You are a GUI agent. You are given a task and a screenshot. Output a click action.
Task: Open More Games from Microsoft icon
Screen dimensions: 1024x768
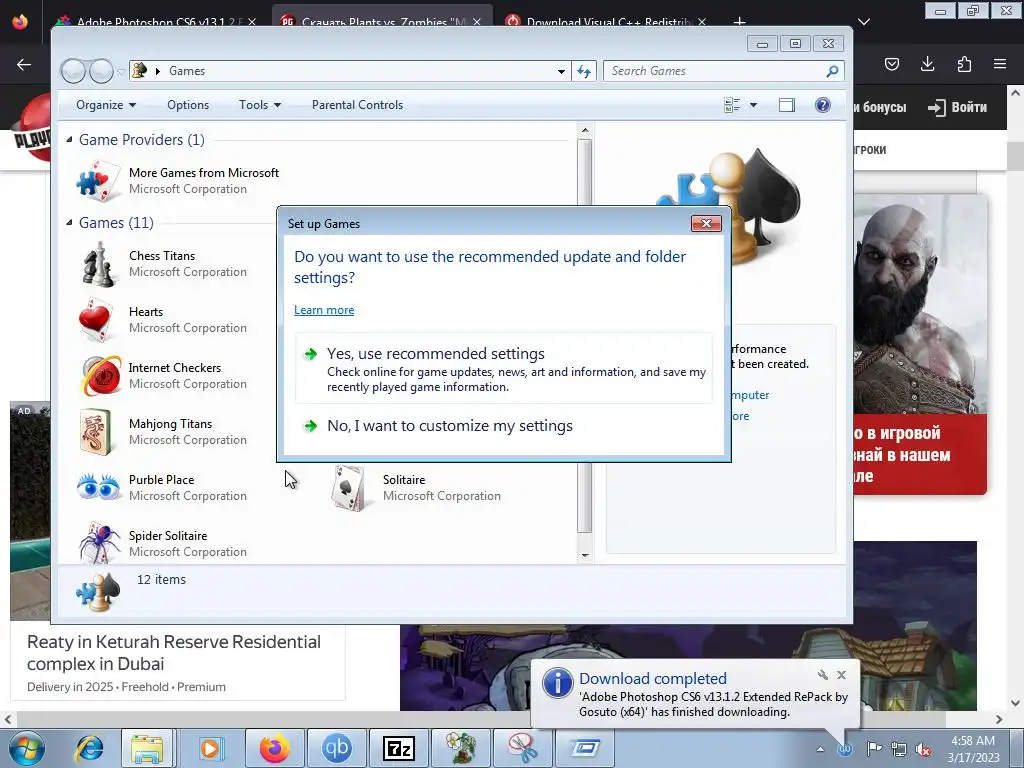tap(98, 181)
